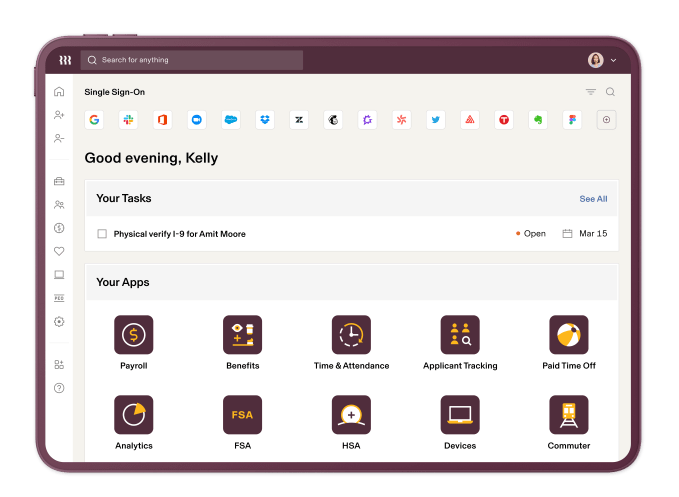Launch the Analytics app
The width and height of the screenshot is (679, 497).
[x=133, y=414]
